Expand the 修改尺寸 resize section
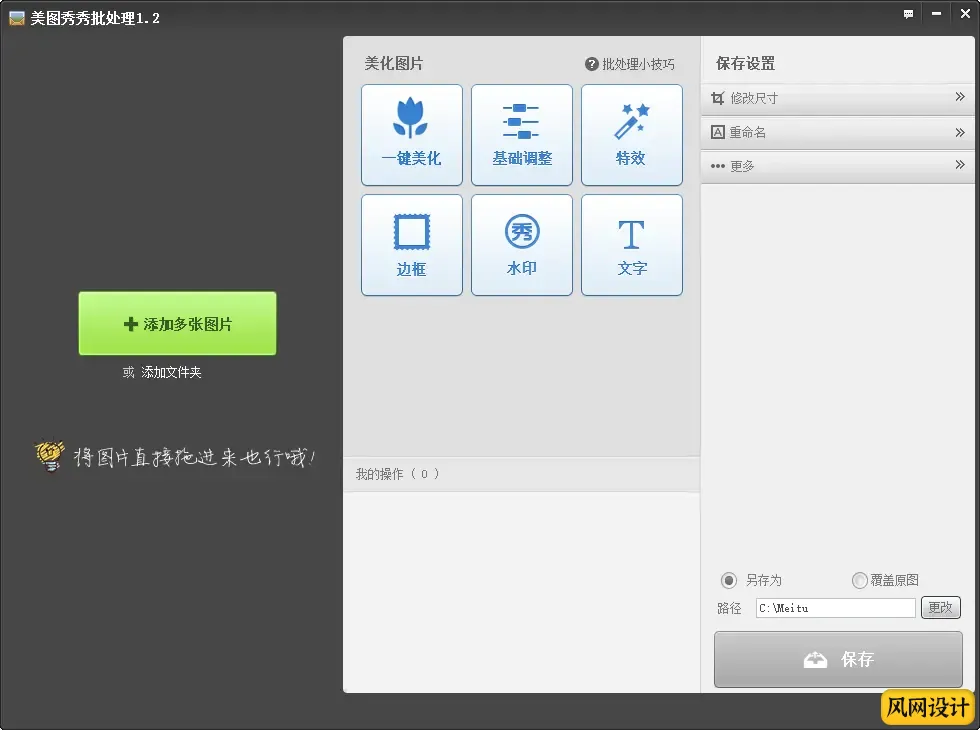Image resolution: width=980 pixels, height=730 pixels. pos(837,98)
